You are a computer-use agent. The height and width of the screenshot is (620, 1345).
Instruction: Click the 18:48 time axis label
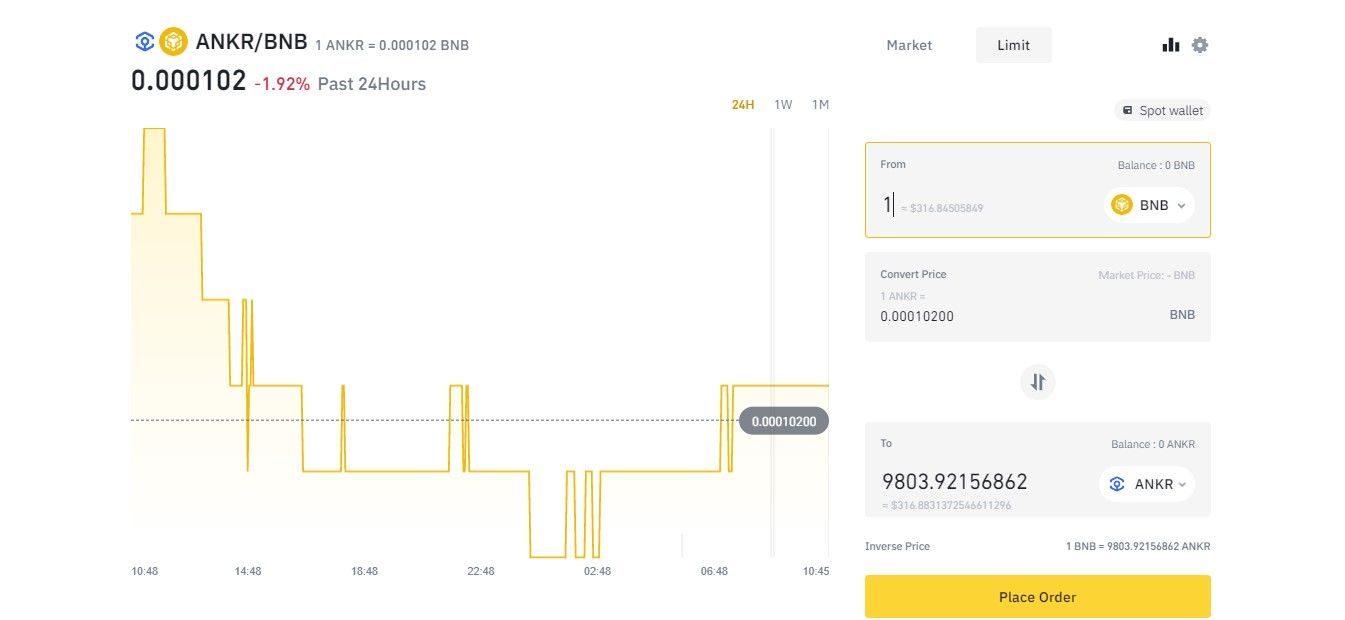[x=364, y=571]
